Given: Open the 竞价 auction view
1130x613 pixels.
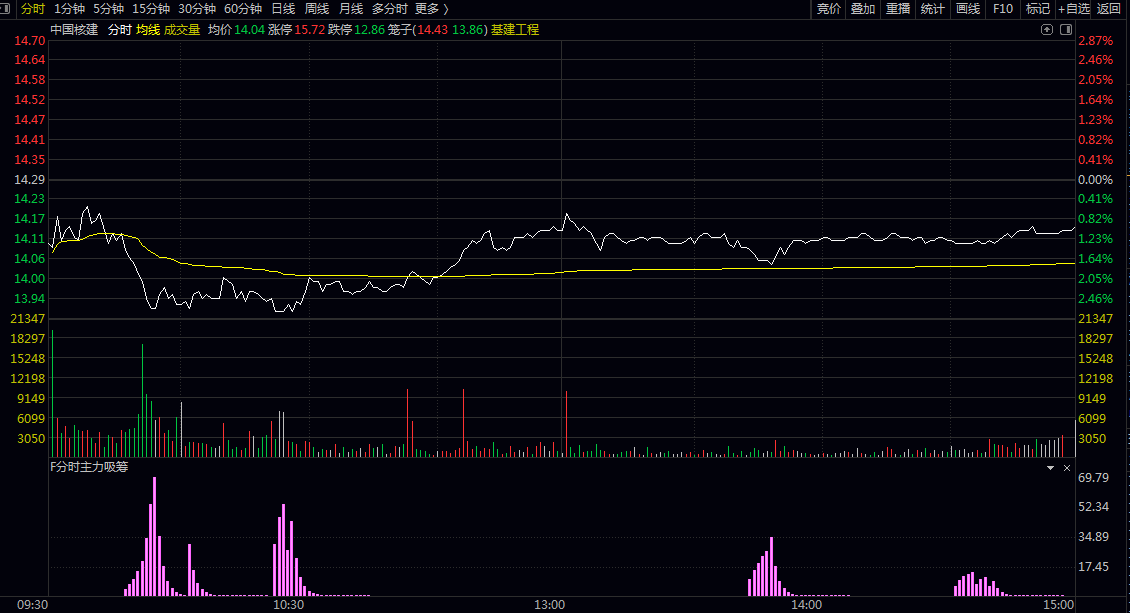Looking at the screenshot, I should [829, 9].
